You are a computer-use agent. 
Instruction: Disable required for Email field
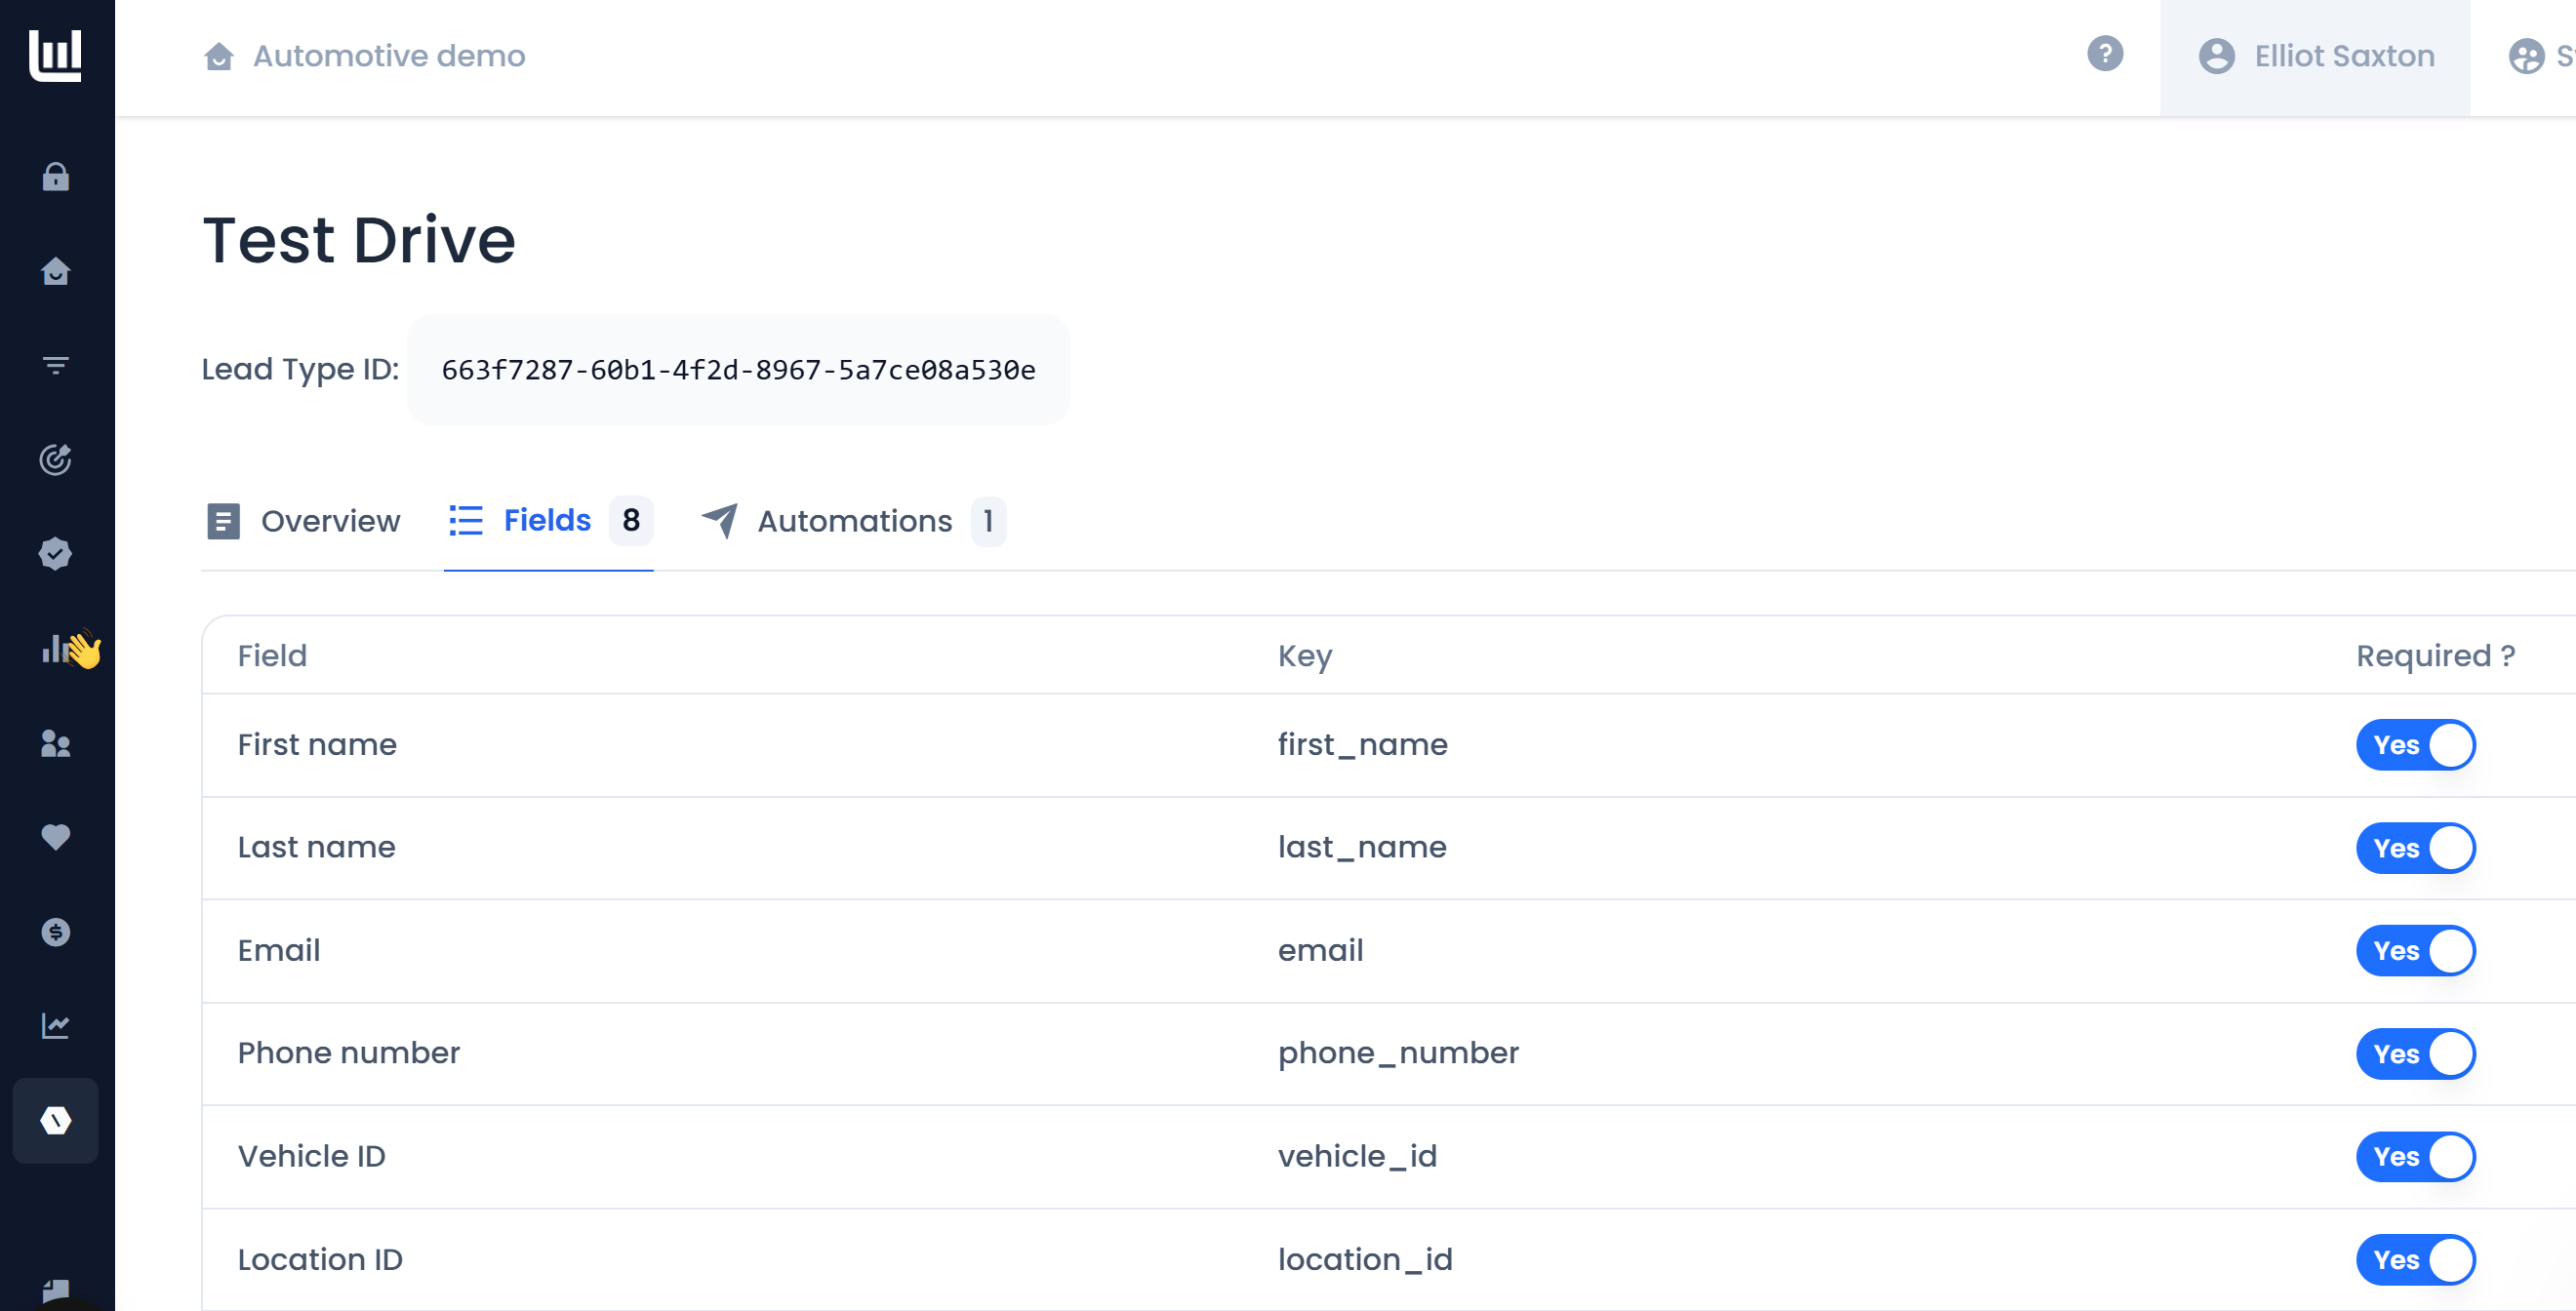(2414, 951)
